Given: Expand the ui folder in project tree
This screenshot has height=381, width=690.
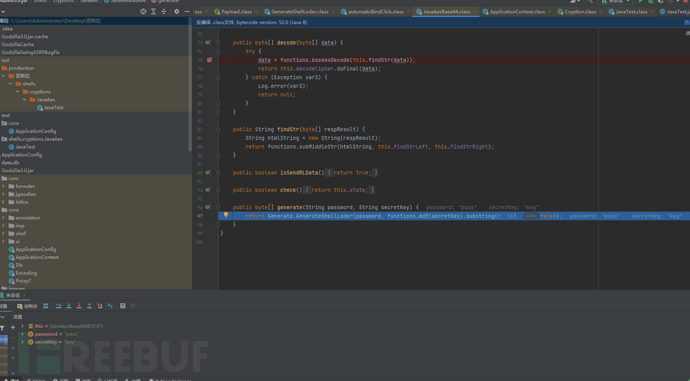Looking at the screenshot, I should pos(4,242).
